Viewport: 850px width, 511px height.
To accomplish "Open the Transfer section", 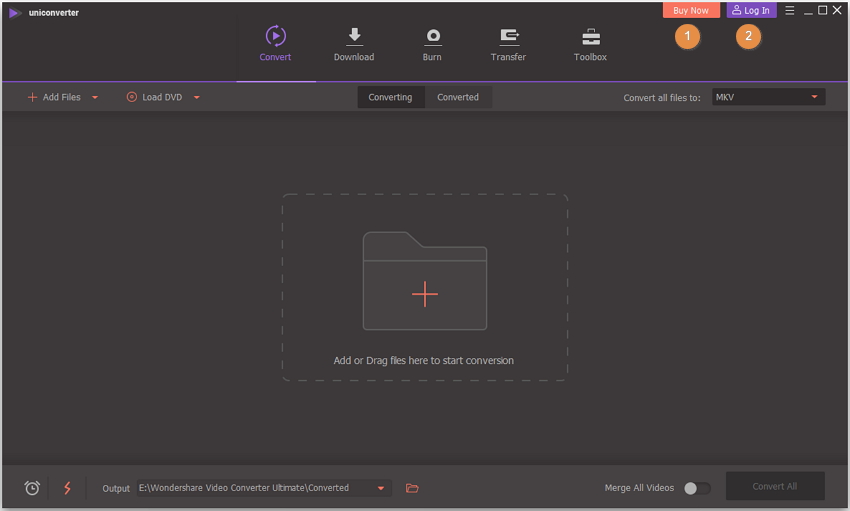I will coord(508,43).
